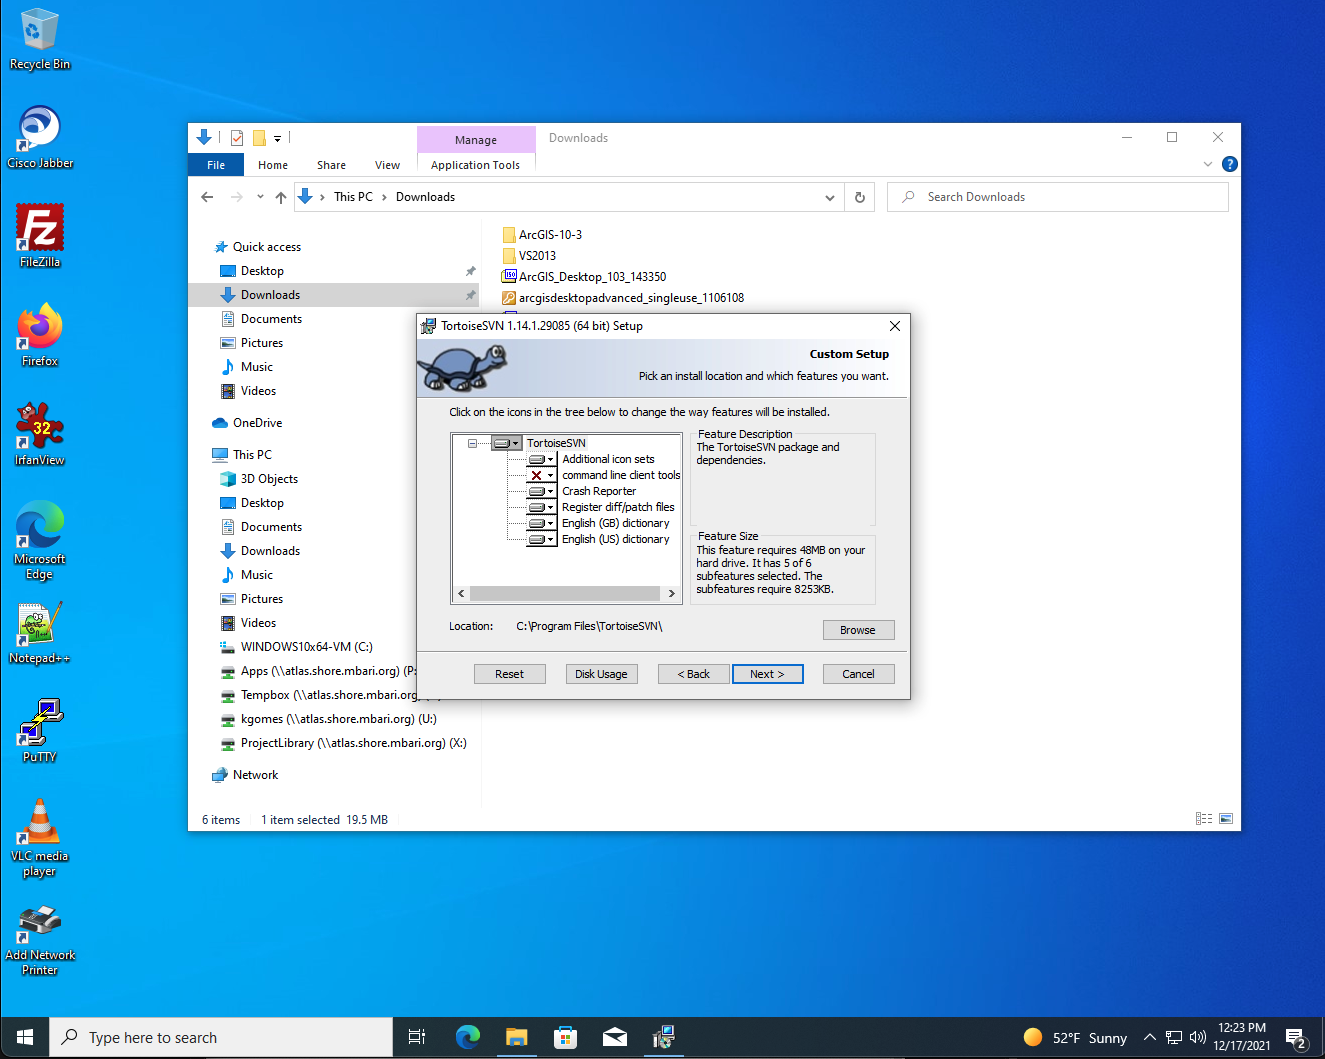Select FileZilla desktop icon
The width and height of the screenshot is (1325, 1059).
(40, 236)
